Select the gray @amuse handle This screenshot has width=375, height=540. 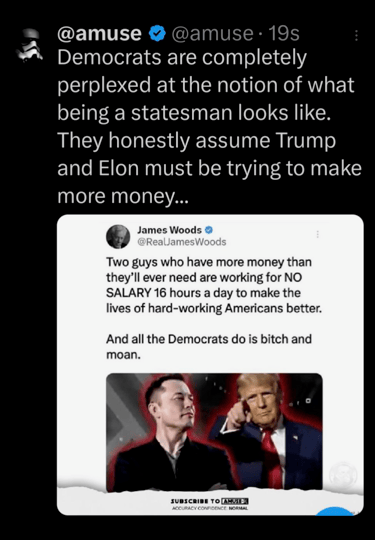point(212,34)
